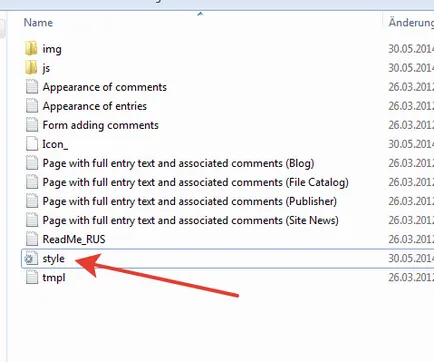The image size is (434, 362).
Task: Select 'Appearance of entries' file name
Action: 95,106
